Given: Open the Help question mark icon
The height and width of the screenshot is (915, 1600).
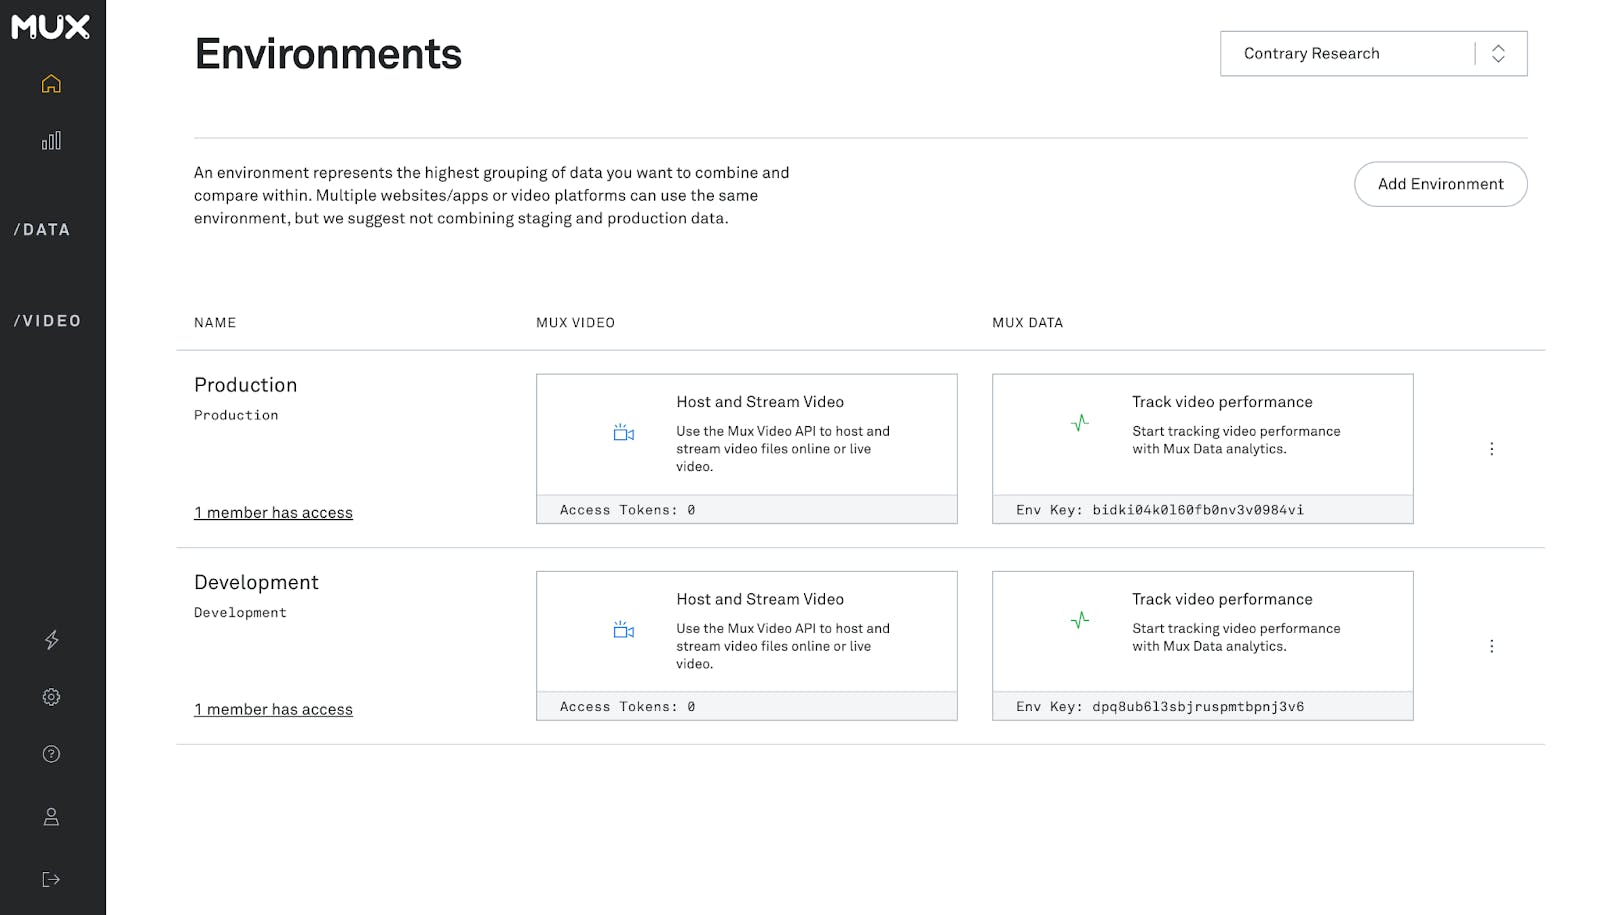Looking at the screenshot, I should (51, 754).
